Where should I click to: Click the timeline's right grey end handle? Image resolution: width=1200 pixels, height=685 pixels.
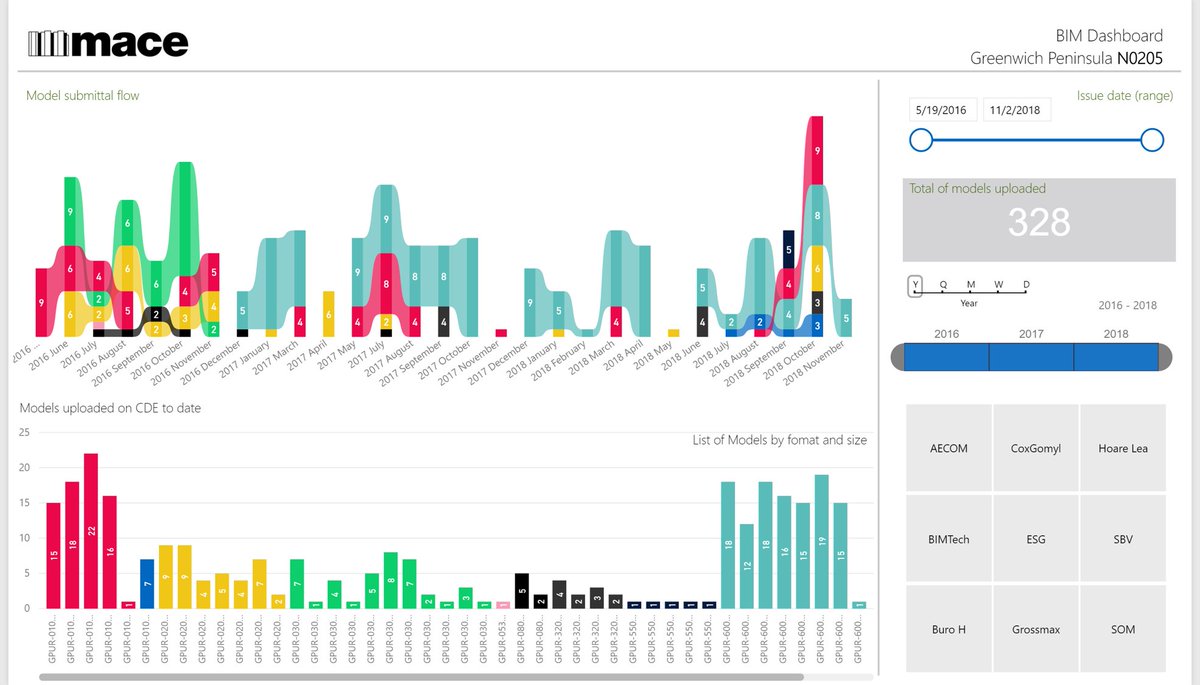(1165, 357)
